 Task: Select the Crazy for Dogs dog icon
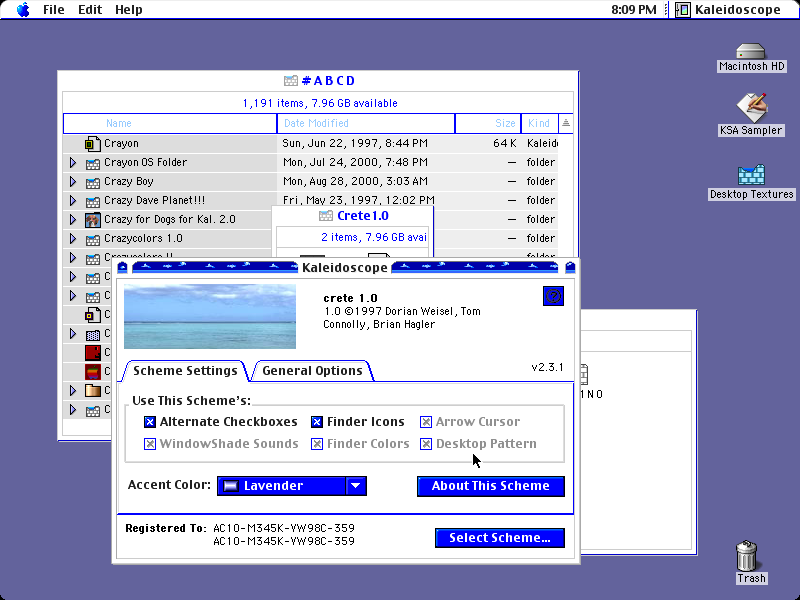point(92,220)
